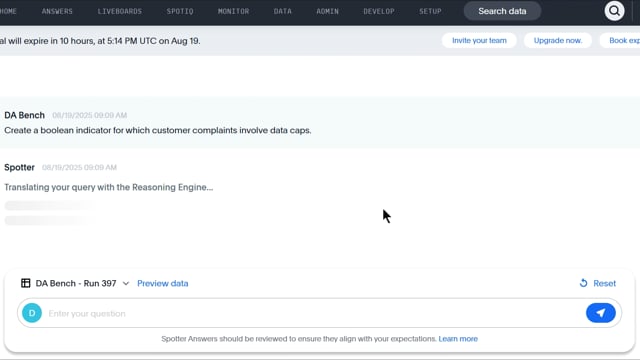Focus the Enter your question input field
The image size is (640, 360).
point(314,313)
